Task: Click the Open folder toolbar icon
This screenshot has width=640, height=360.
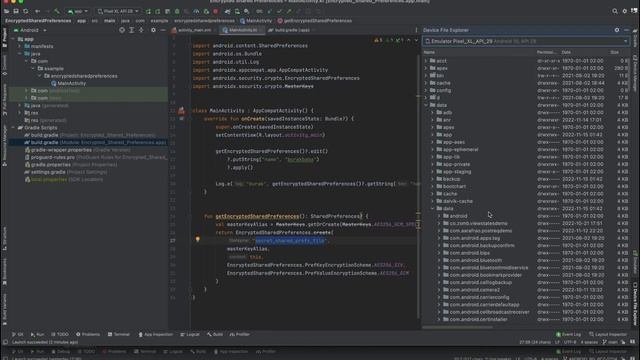Action: pos(7,11)
